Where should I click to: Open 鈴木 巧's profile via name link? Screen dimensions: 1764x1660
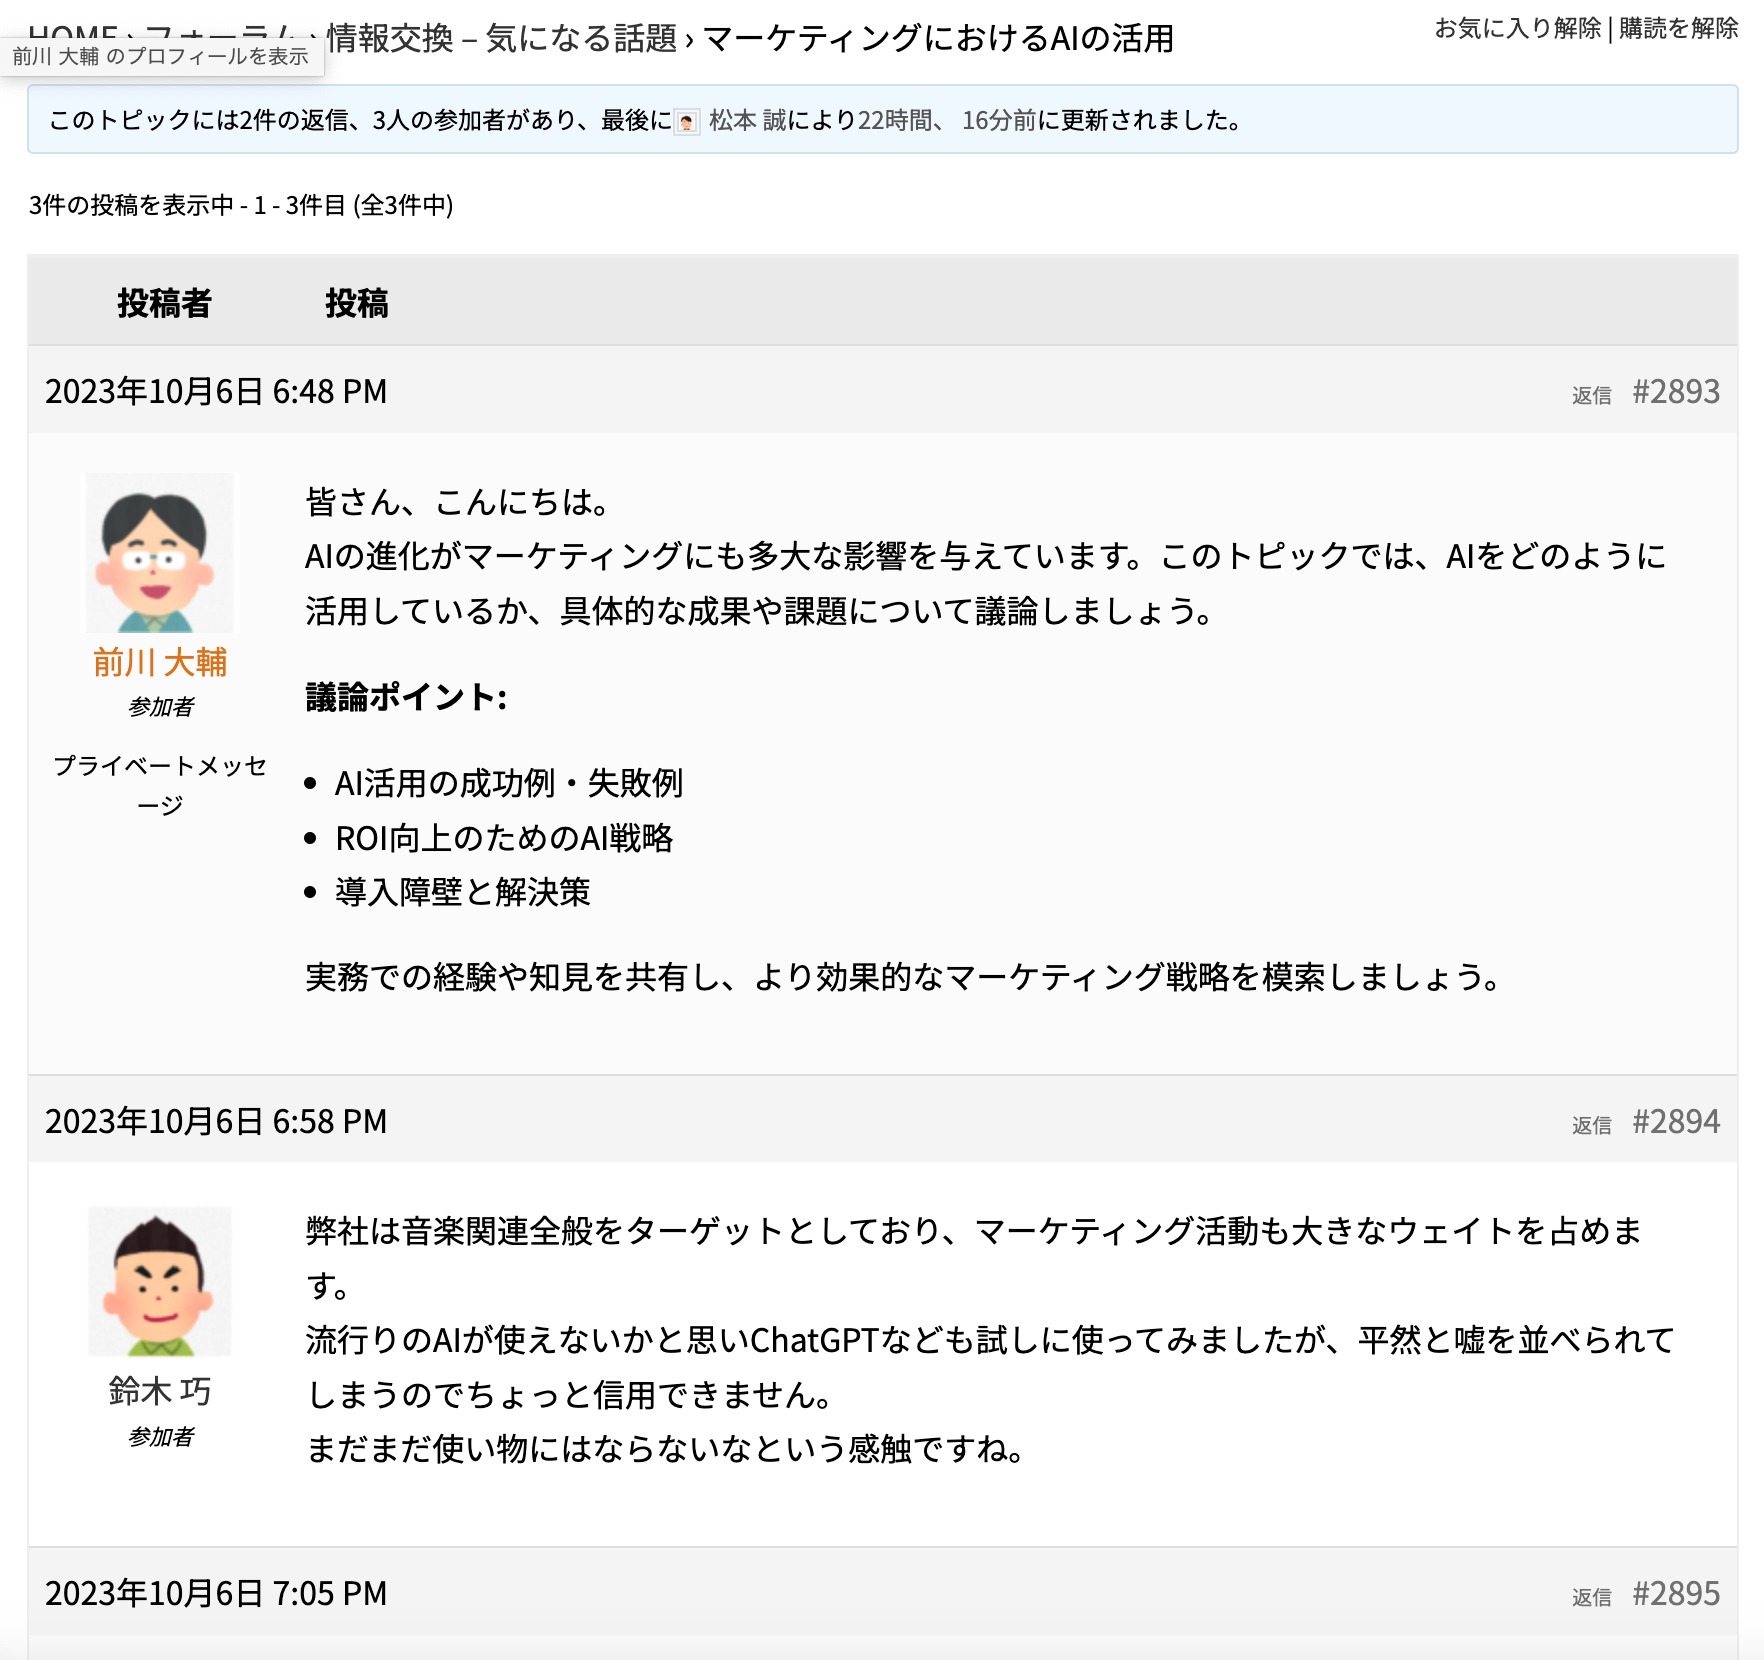click(159, 1391)
